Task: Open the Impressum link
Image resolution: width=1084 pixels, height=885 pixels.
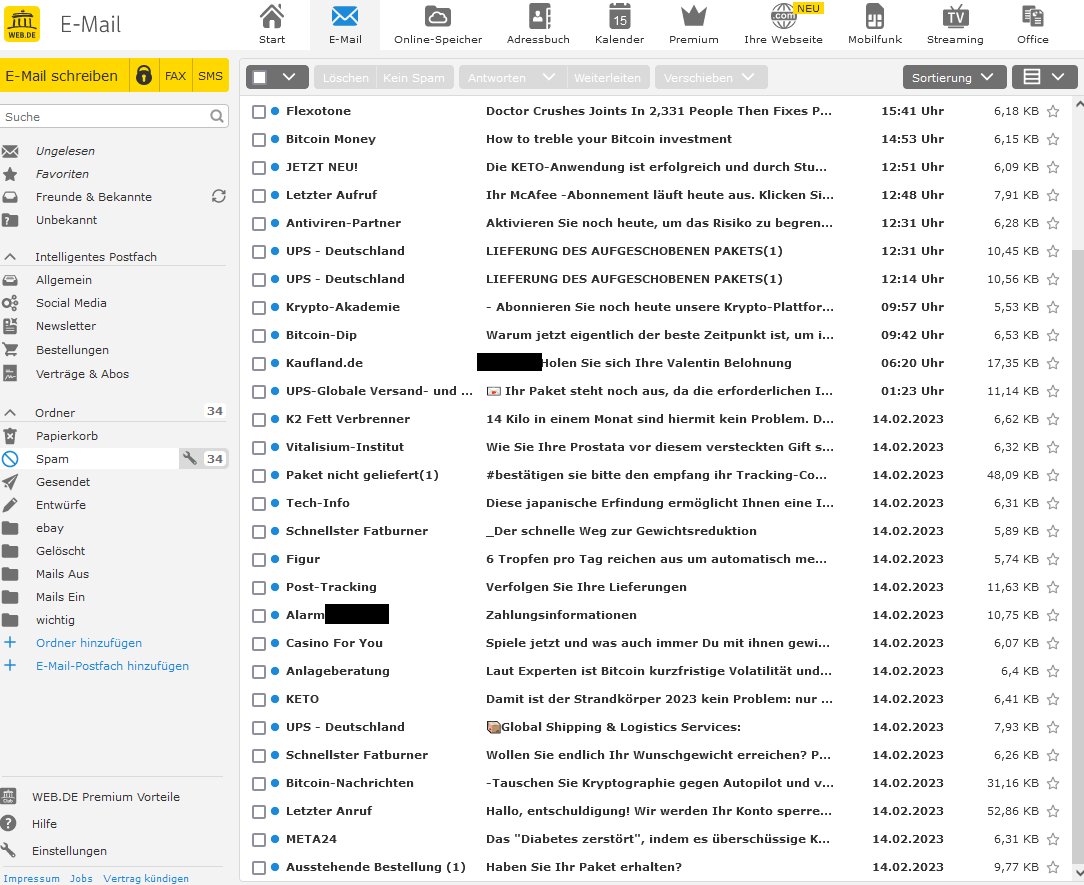Action: 32,878
